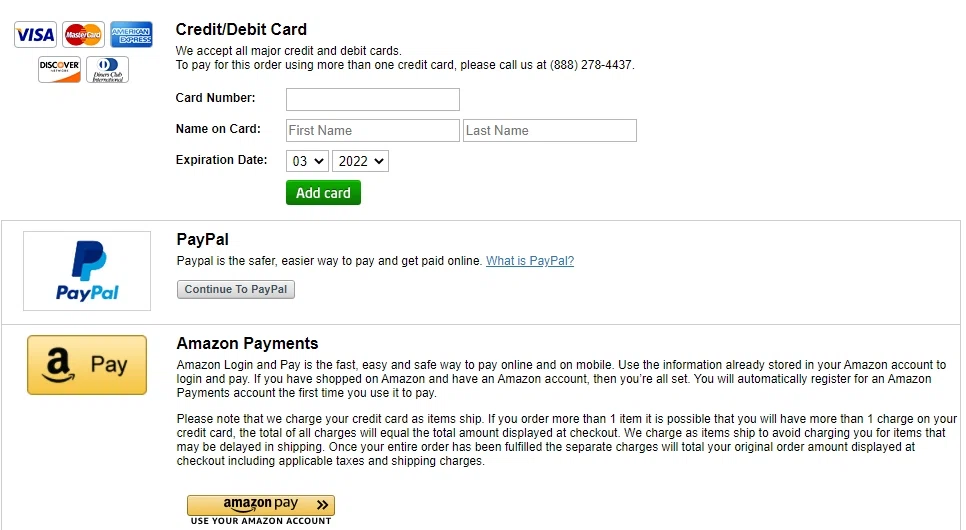966x530 pixels.
Task: Click the Expiration Date label
Action: pyautogui.click(x=221, y=160)
